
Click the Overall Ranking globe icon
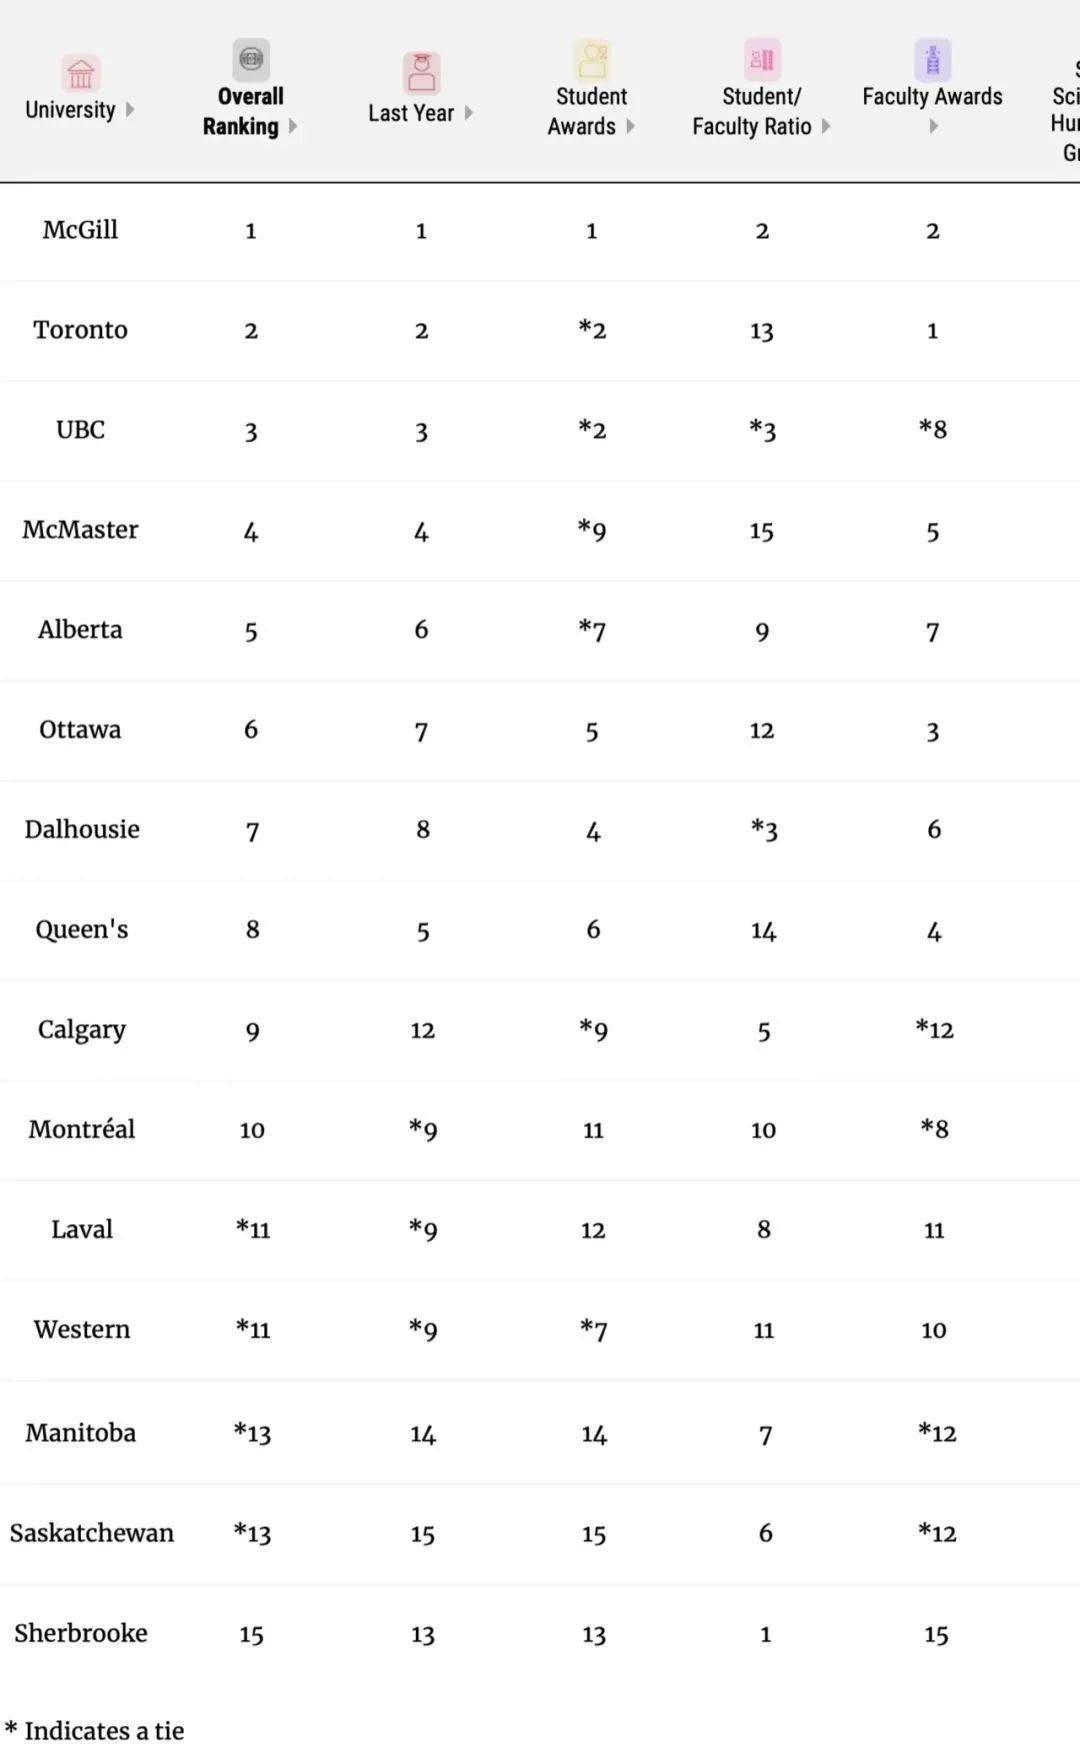tap(251, 59)
